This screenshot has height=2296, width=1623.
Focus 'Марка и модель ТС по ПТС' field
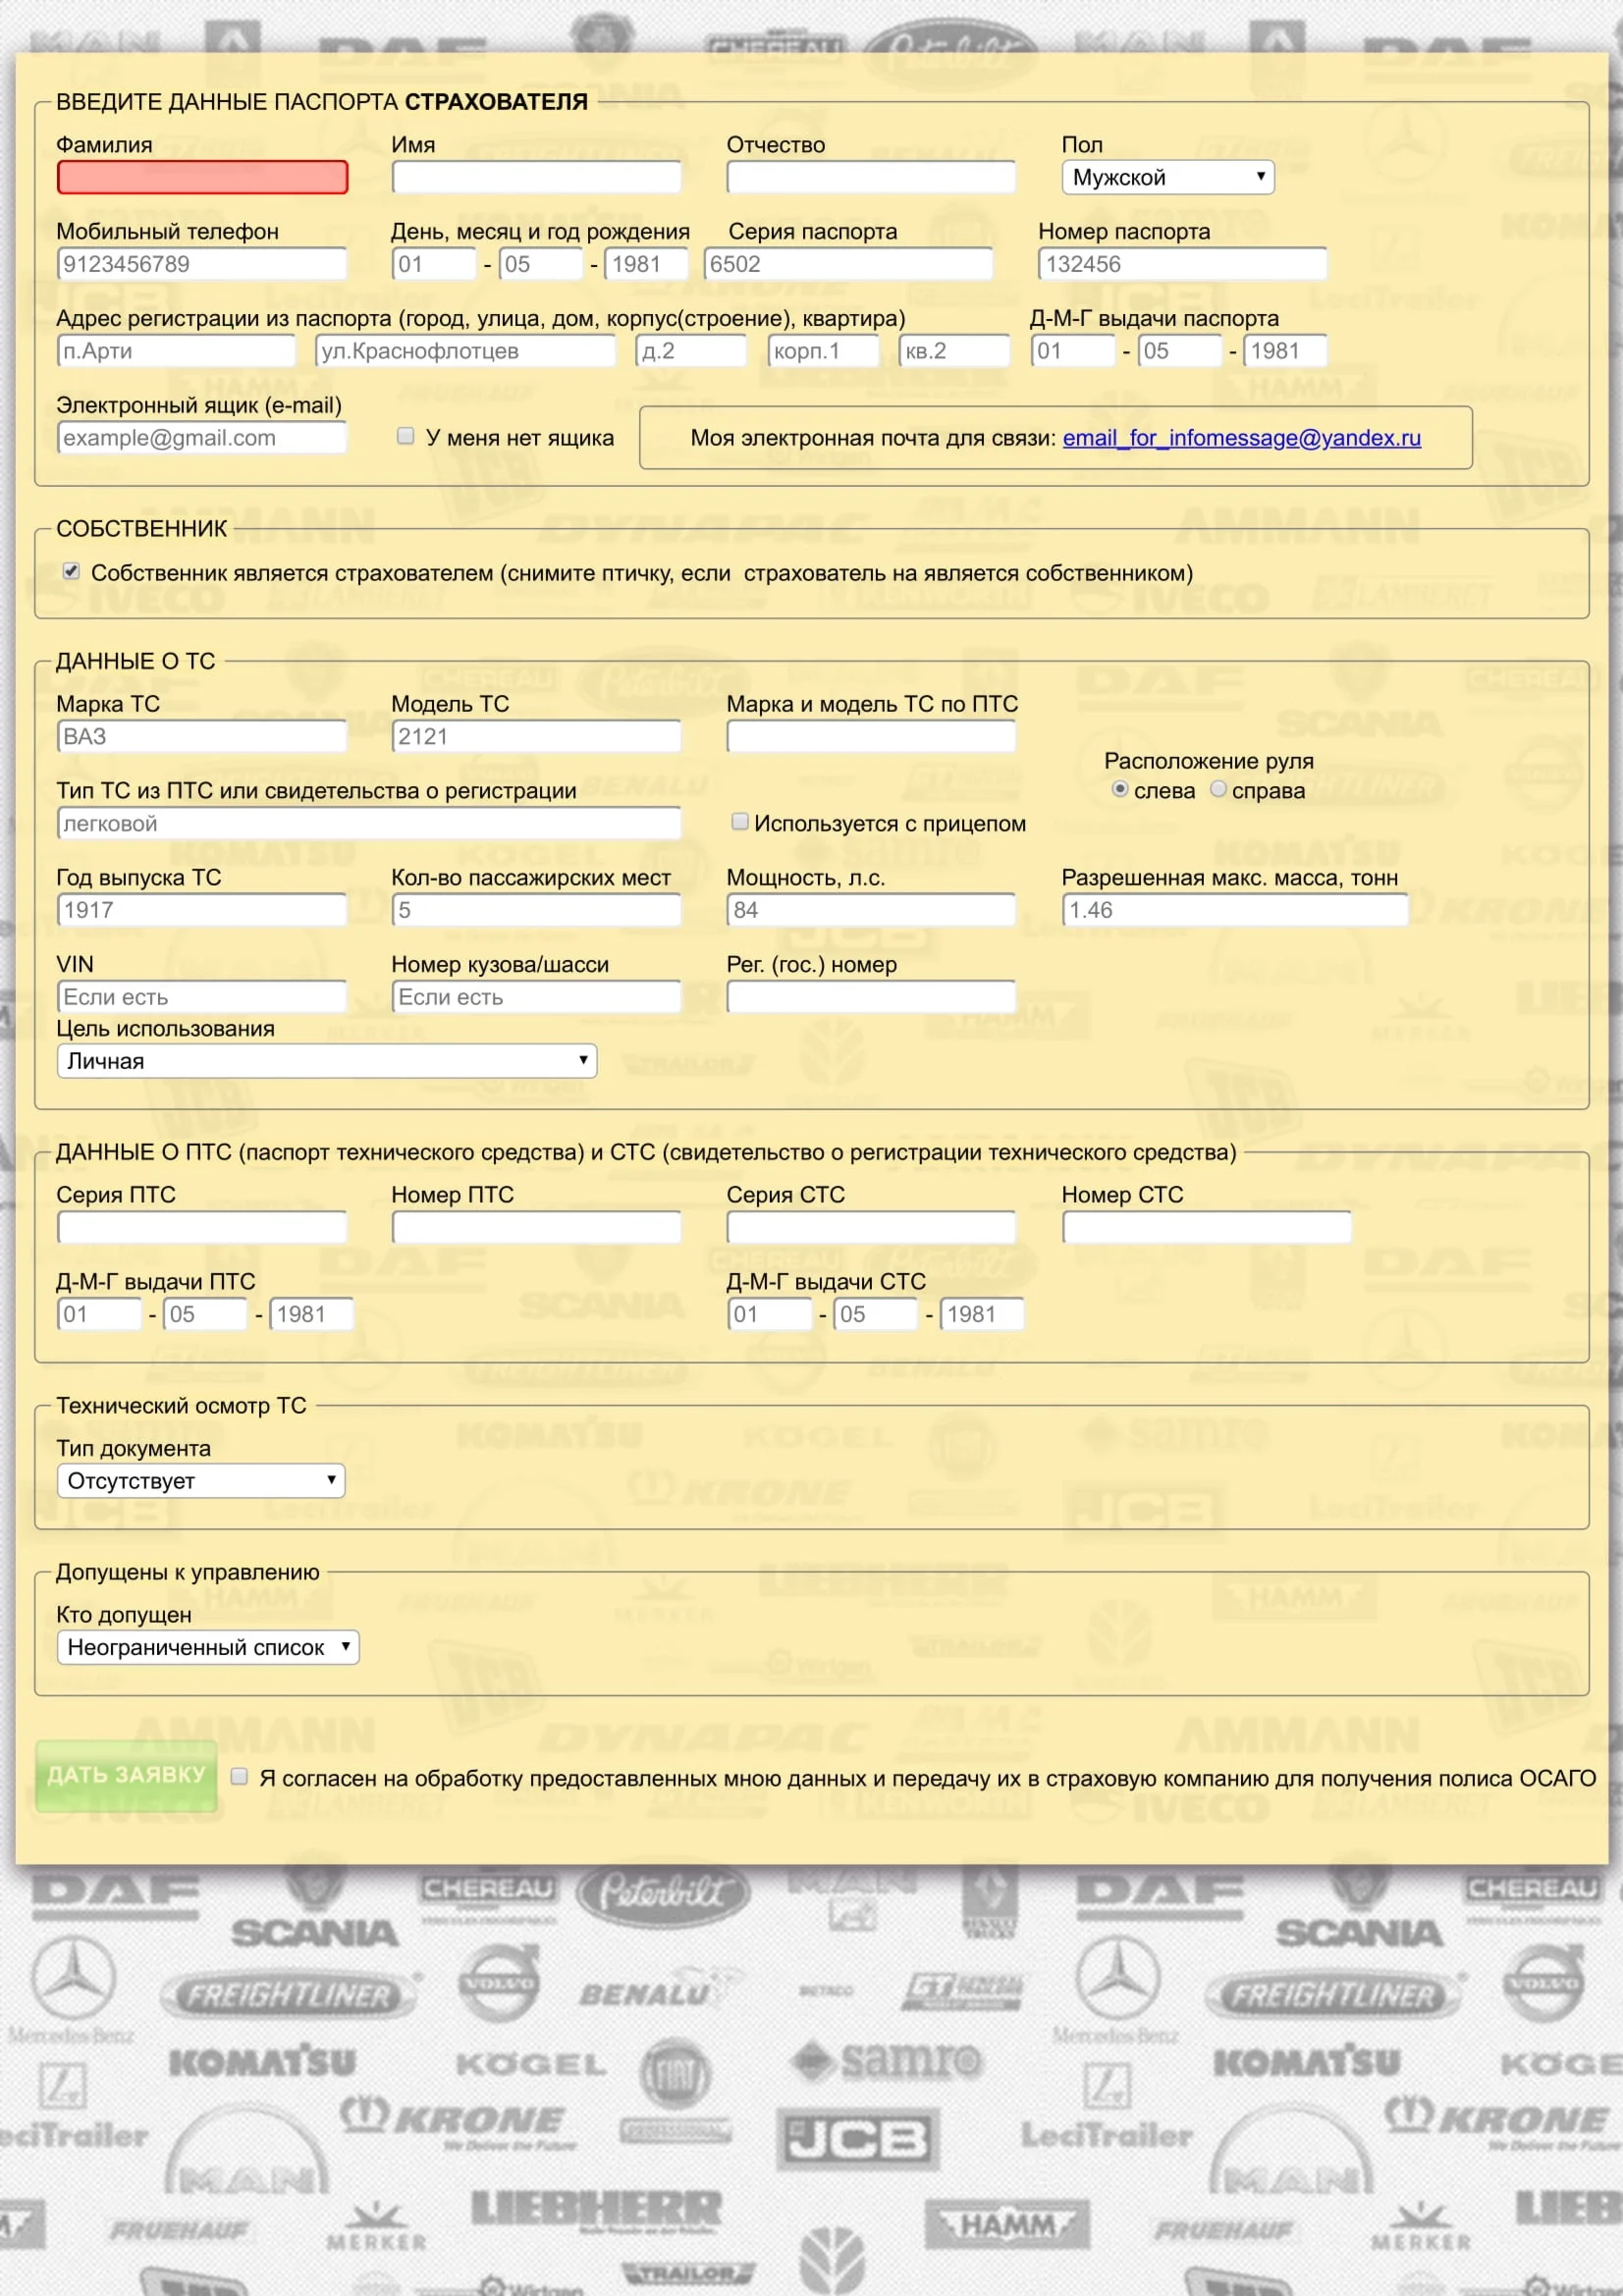click(871, 737)
